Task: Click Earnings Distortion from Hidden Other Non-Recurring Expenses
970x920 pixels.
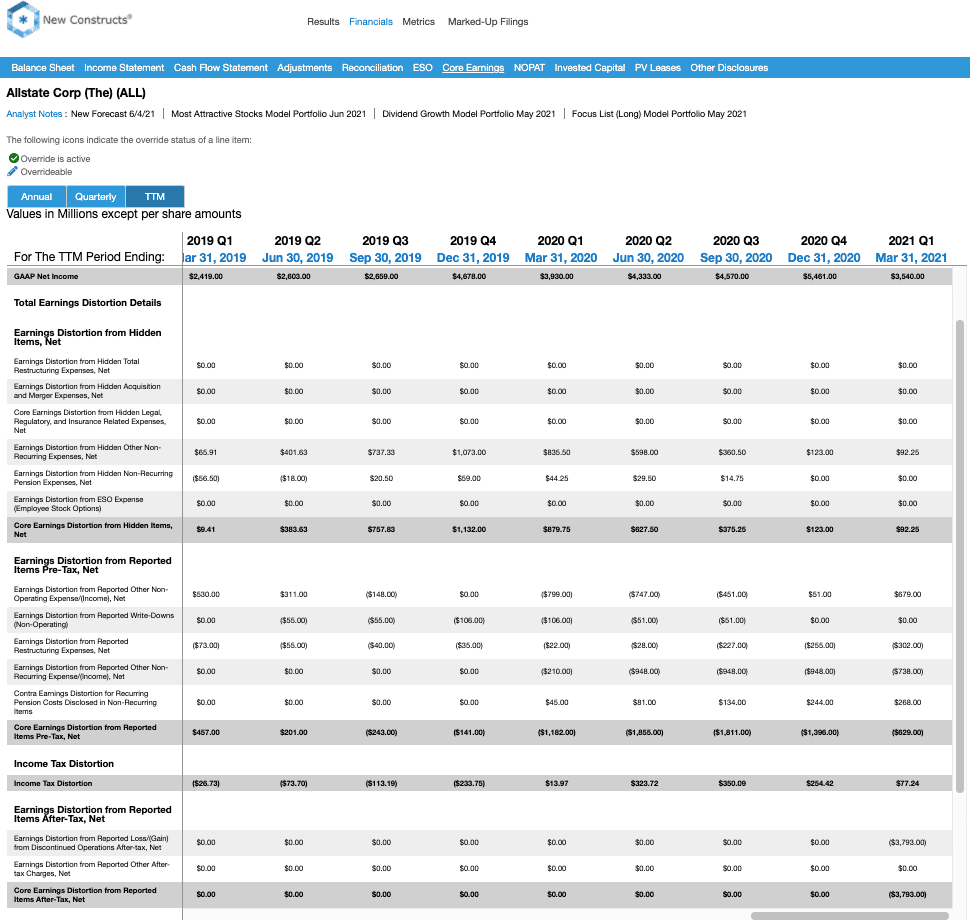Action: pyautogui.click(x=87, y=452)
